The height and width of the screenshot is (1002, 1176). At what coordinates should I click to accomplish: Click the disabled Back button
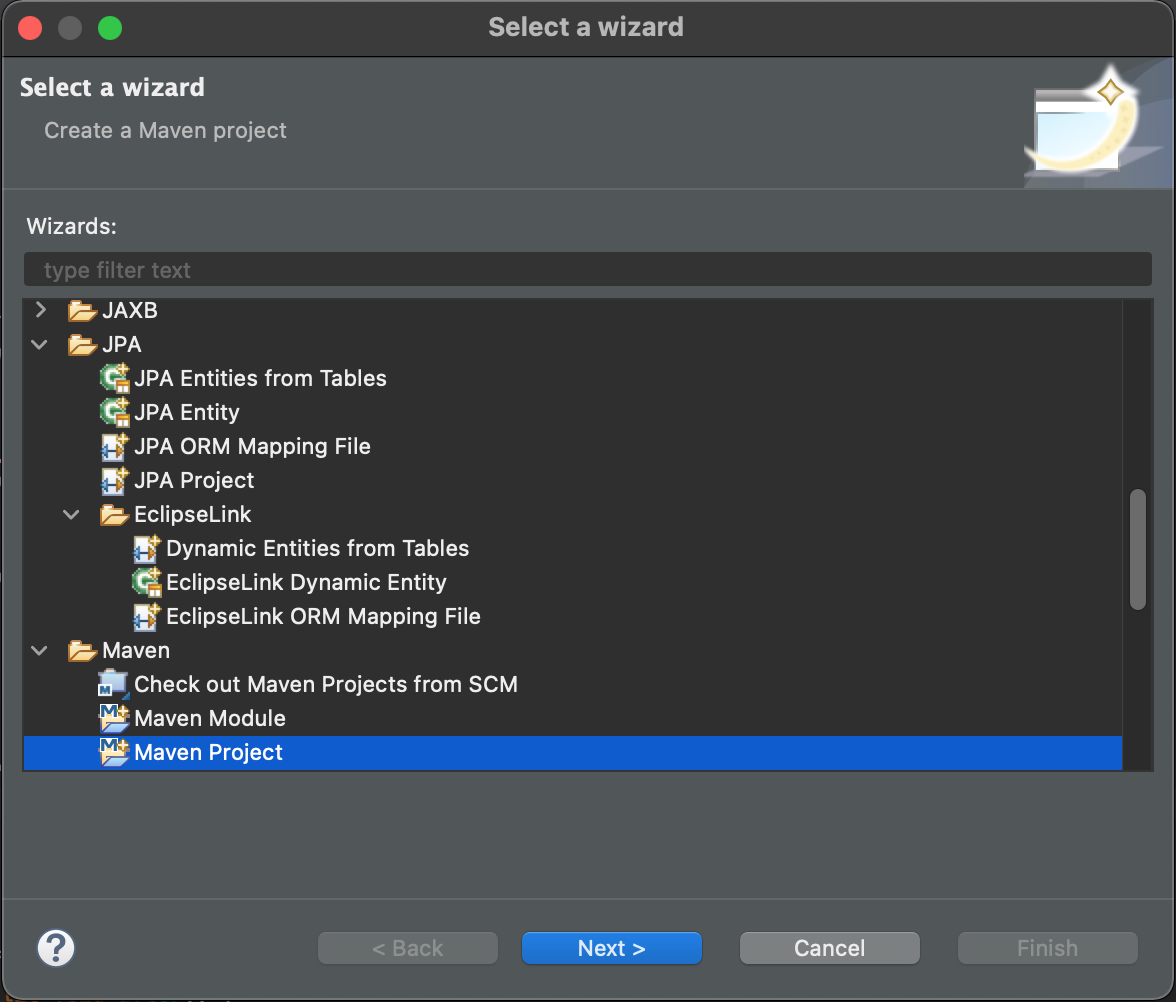pyautogui.click(x=408, y=948)
